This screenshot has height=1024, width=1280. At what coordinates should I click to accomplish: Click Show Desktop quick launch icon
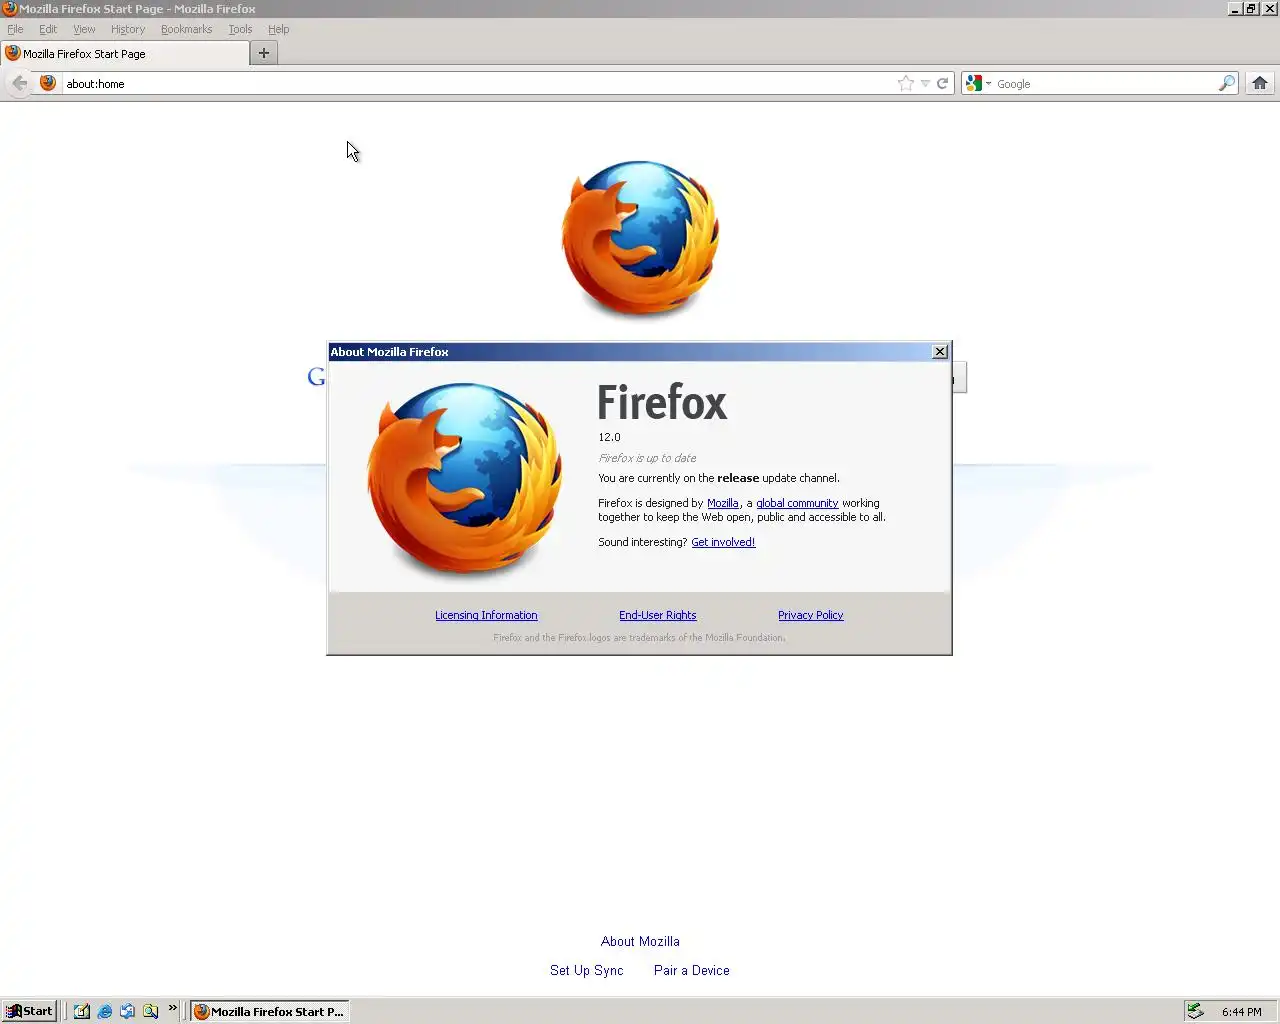point(82,1011)
